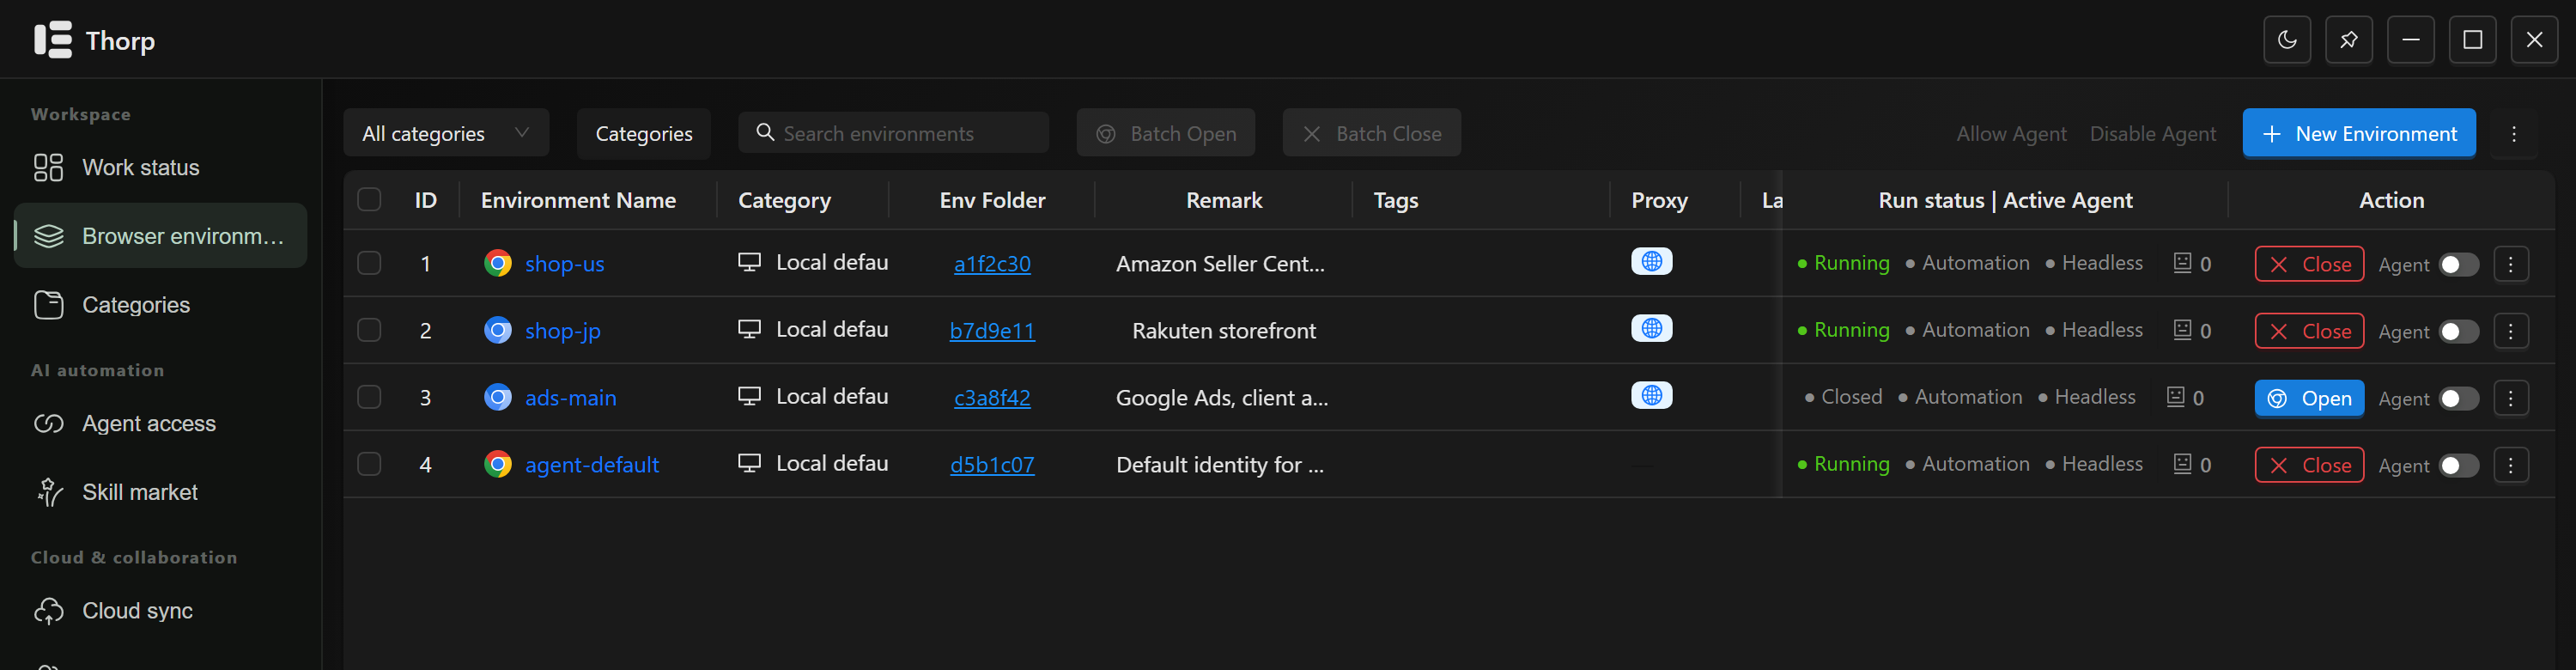Enable Agent toggle for ads-main
Image resolution: width=2576 pixels, height=670 pixels.
[x=2459, y=399]
